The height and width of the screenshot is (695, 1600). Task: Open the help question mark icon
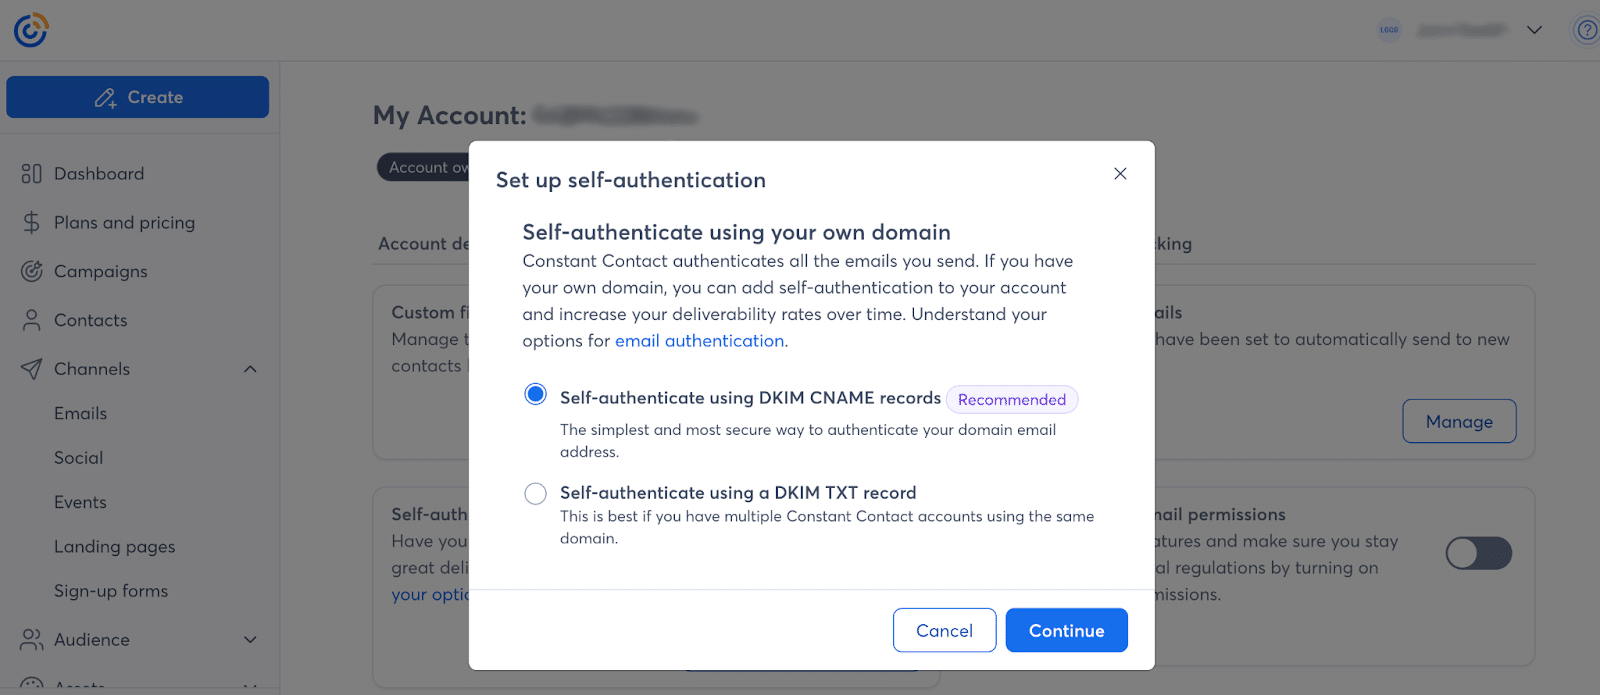[1587, 30]
